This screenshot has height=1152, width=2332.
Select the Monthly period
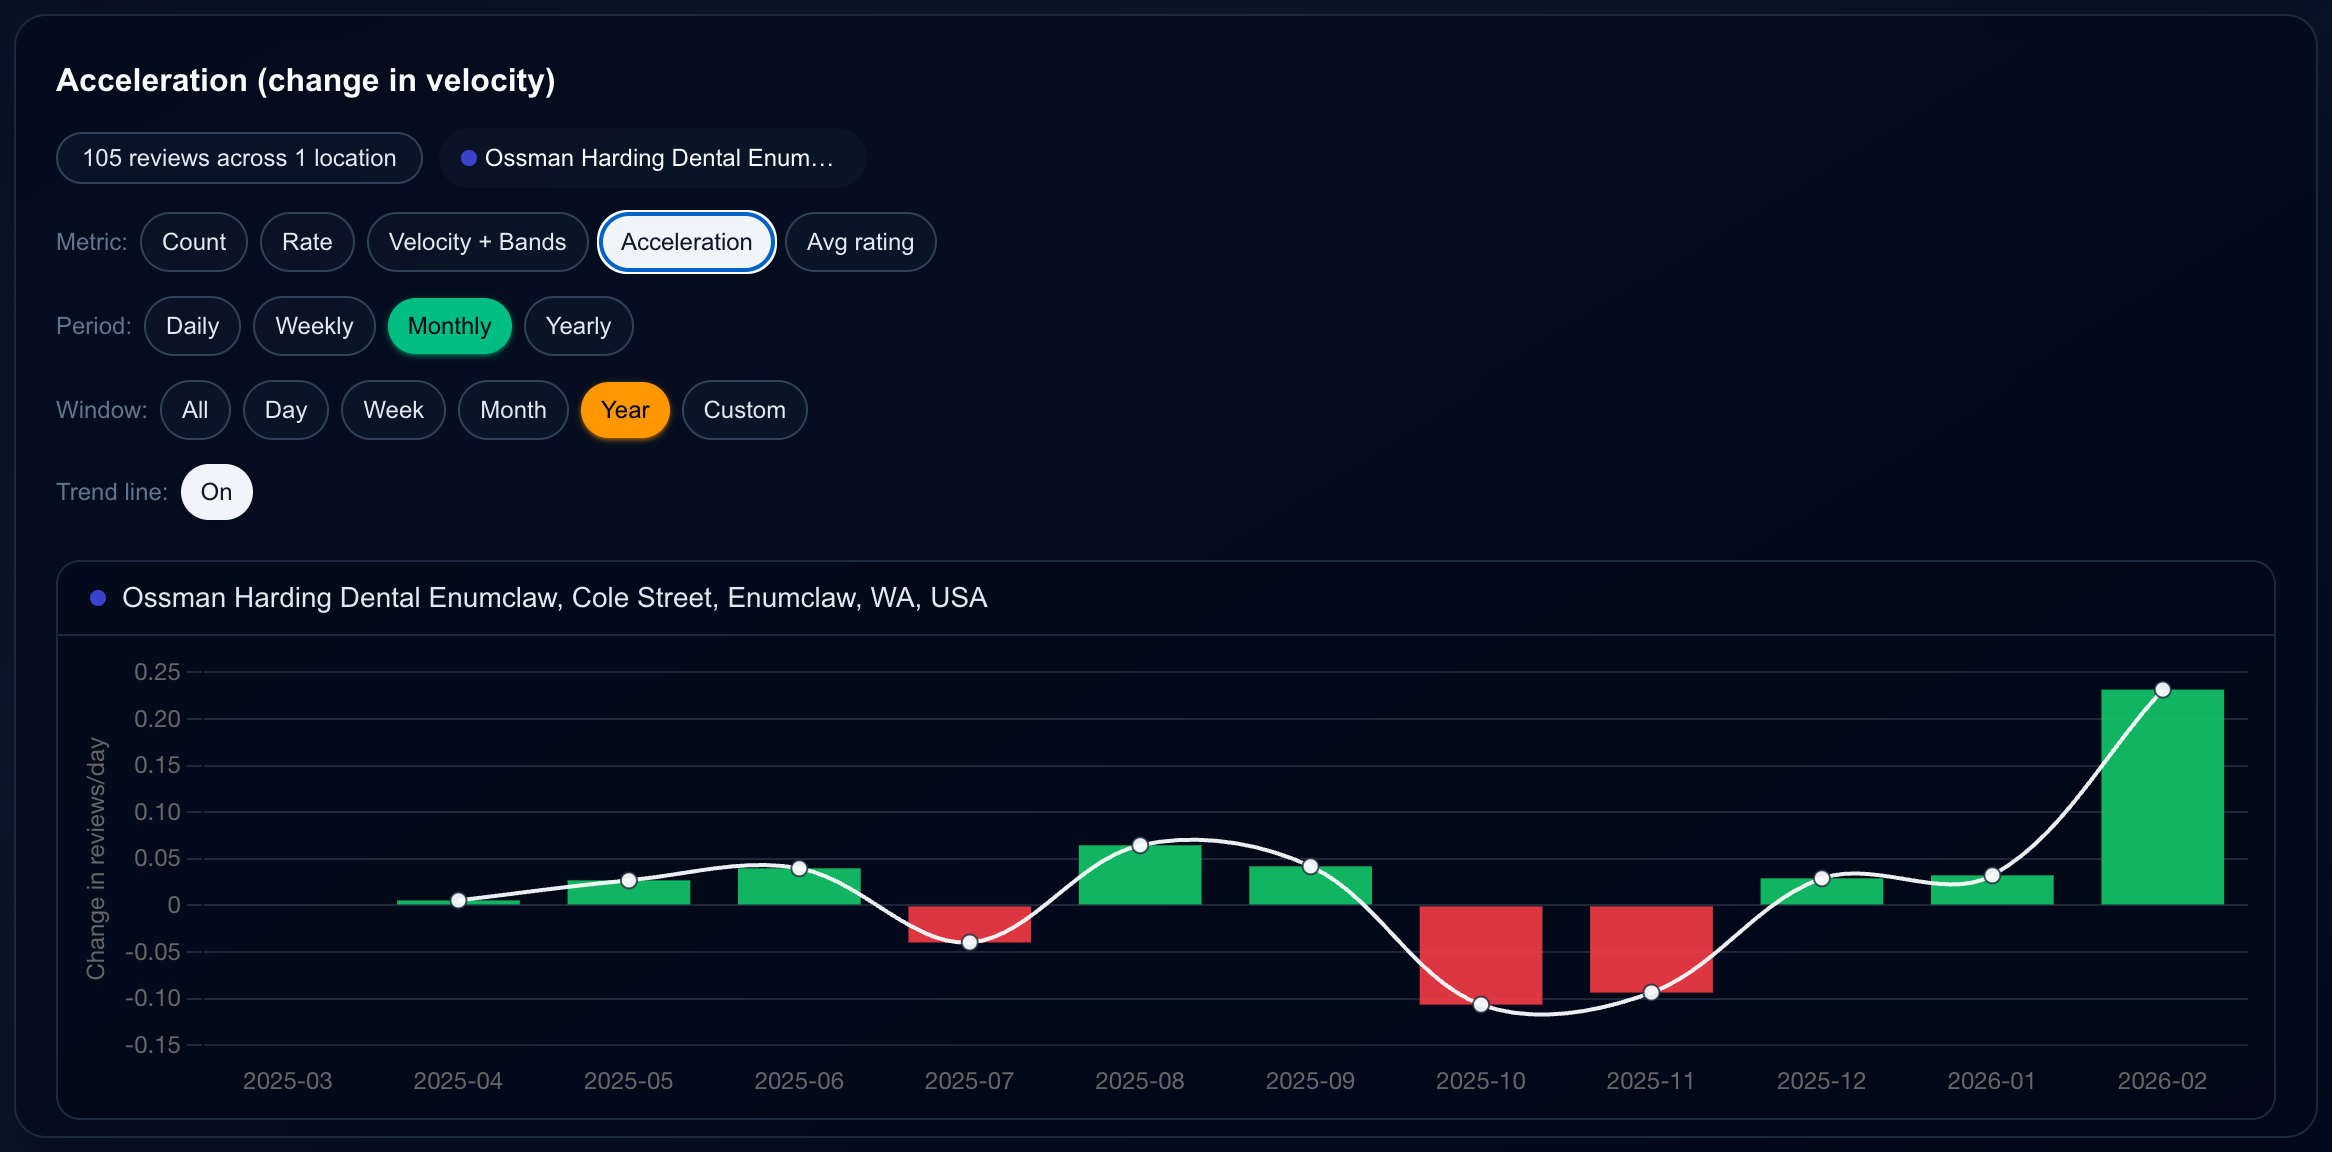(x=449, y=326)
